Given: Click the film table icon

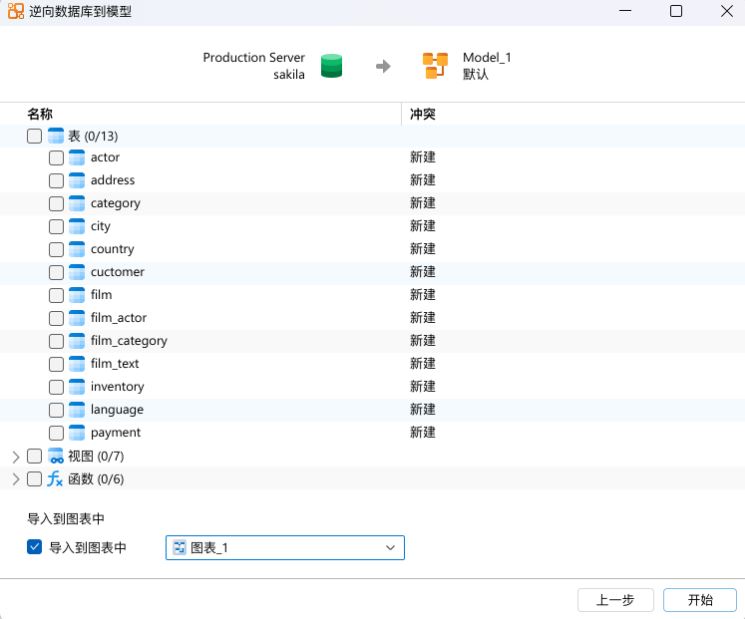Looking at the screenshot, I should (76, 295).
